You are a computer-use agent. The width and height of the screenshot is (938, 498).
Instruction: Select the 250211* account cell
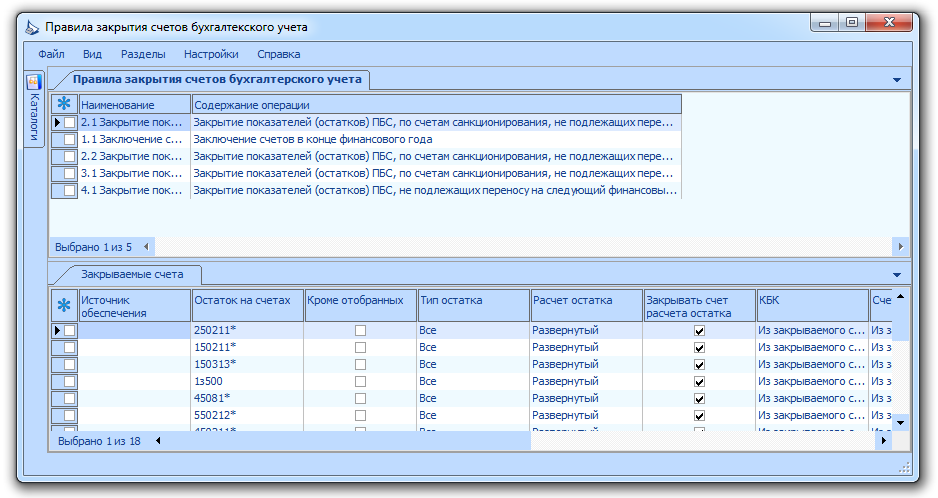click(x=248, y=330)
